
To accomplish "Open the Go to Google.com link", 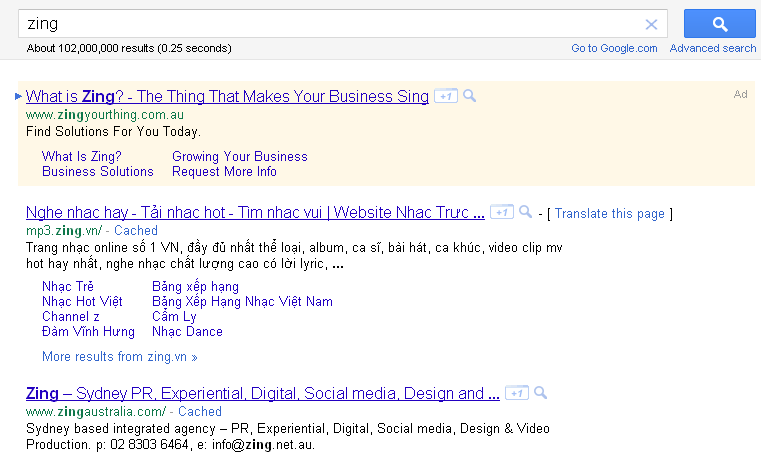I will click(x=614, y=48).
